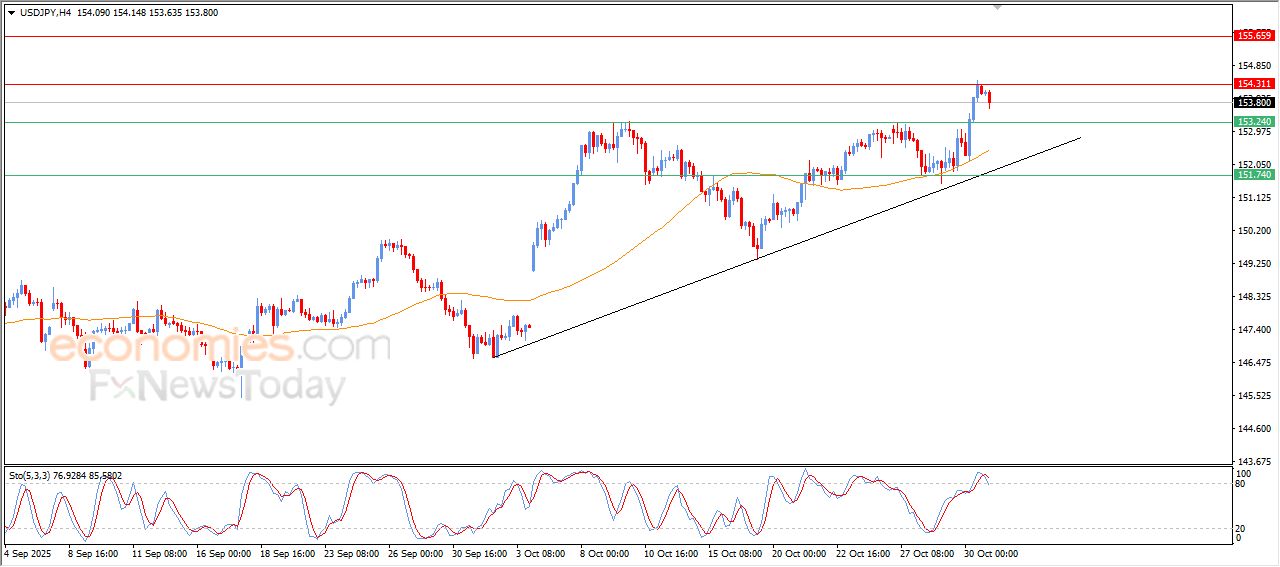Click the 154.850 price scale value
The image size is (1280, 567).
click(x=1254, y=66)
